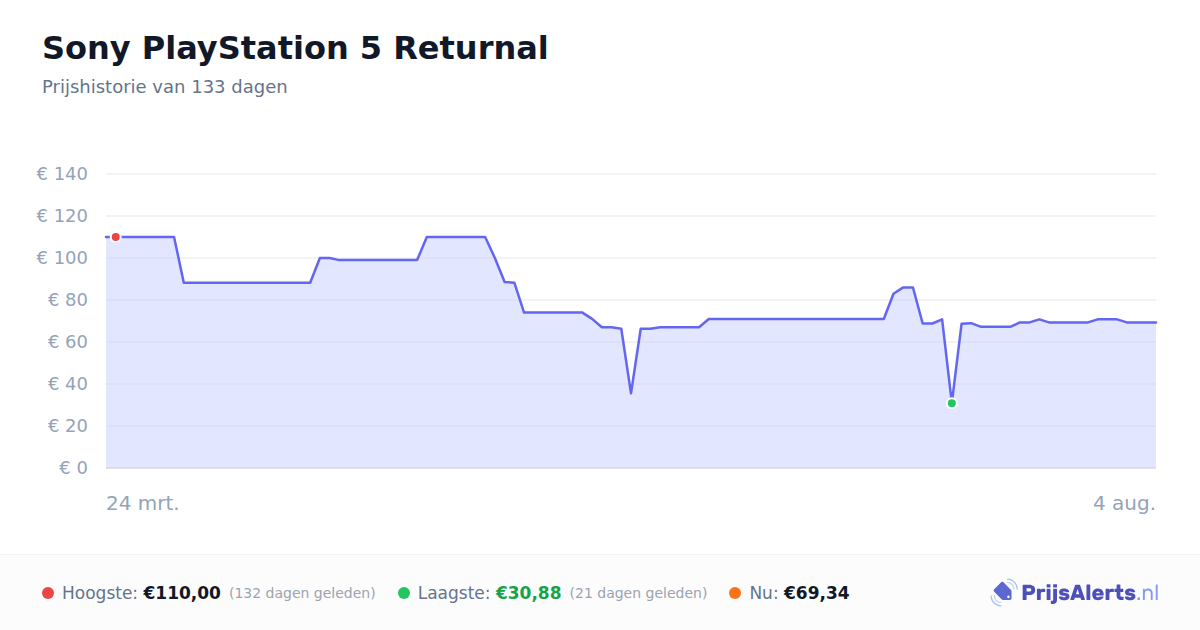The height and width of the screenshot is (630, 1200).
Task: Click the Sony PlayStation 5 Returnal title
Action: coord(295,48)
